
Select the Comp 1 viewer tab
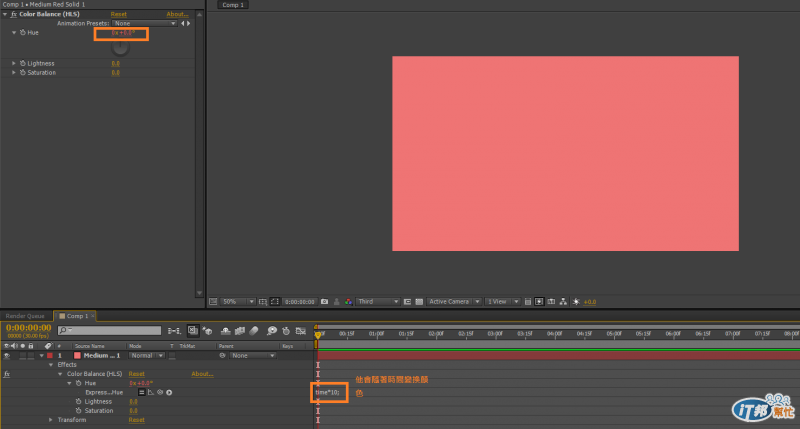tap(233, 5)
